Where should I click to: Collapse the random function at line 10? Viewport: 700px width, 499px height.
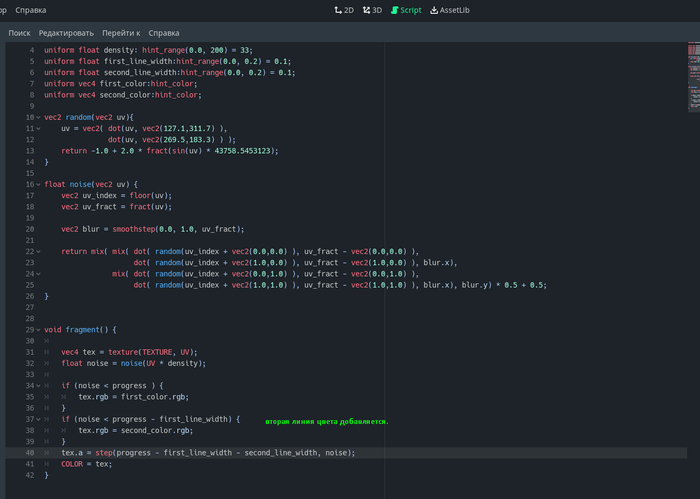point(38,118)
